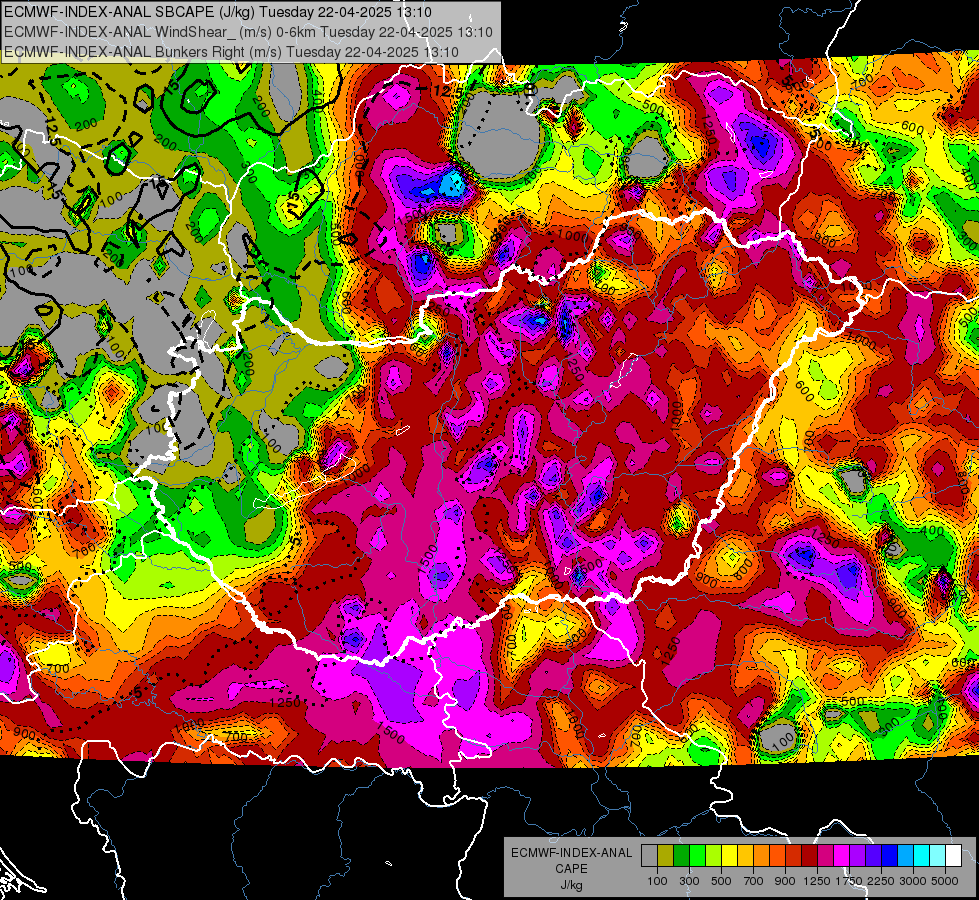Click the legend scale value 300
Viewport: 979px width, 900px height.
coord(689,881)
